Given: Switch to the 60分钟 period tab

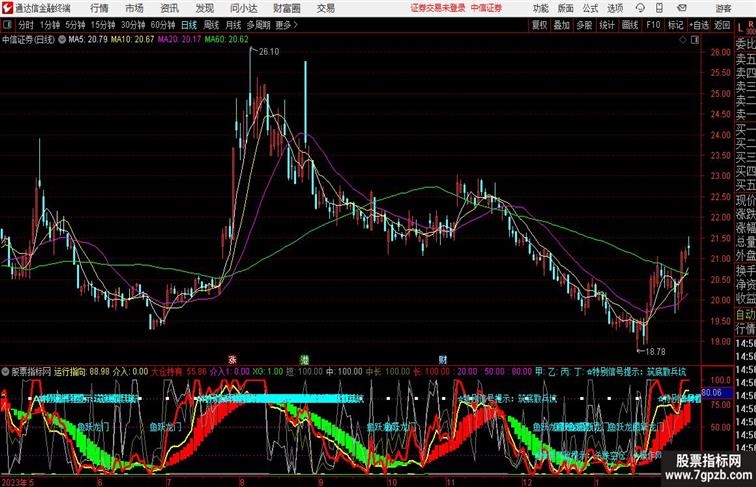Looking at the screenshot, I should pos(163,25).
